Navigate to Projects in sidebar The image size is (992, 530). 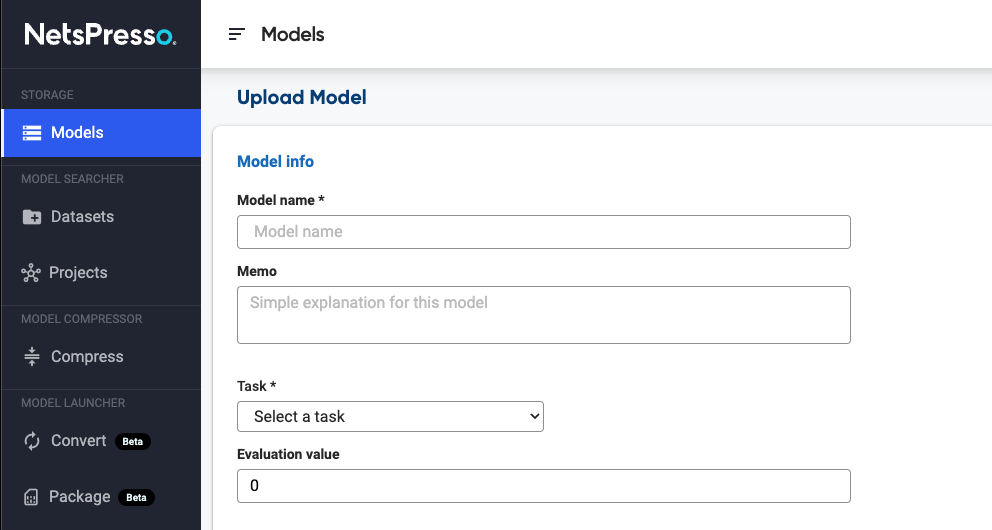[x=78, y=273]
